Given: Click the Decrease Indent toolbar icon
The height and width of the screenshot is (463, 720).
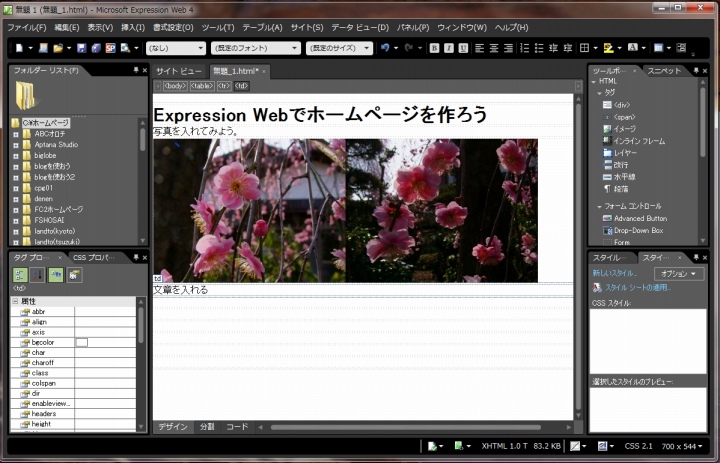Looking at the screenshot, I should pos(553,48).
